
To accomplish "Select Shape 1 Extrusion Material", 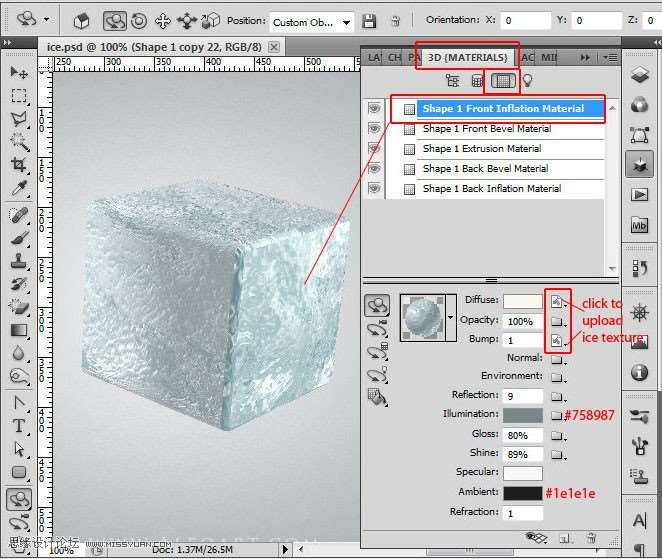I will pos(482,148).
